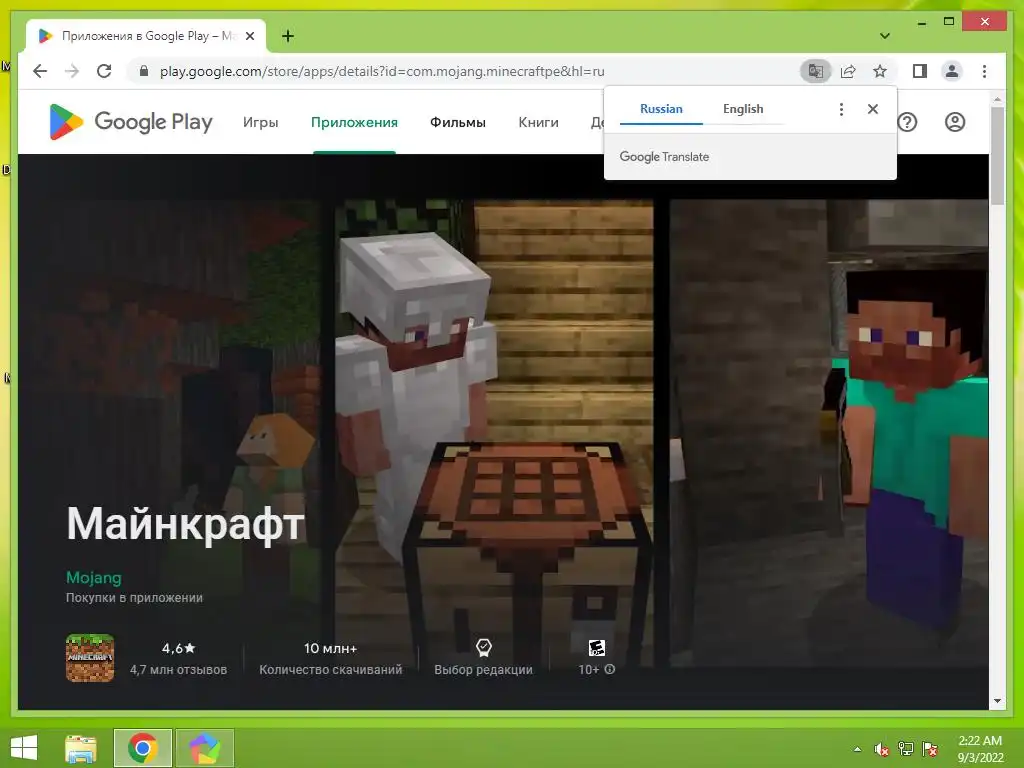Viewport: 1024px width, 768px height.
Task: Click the Покупки в приложении text
Action: [134, 598]
